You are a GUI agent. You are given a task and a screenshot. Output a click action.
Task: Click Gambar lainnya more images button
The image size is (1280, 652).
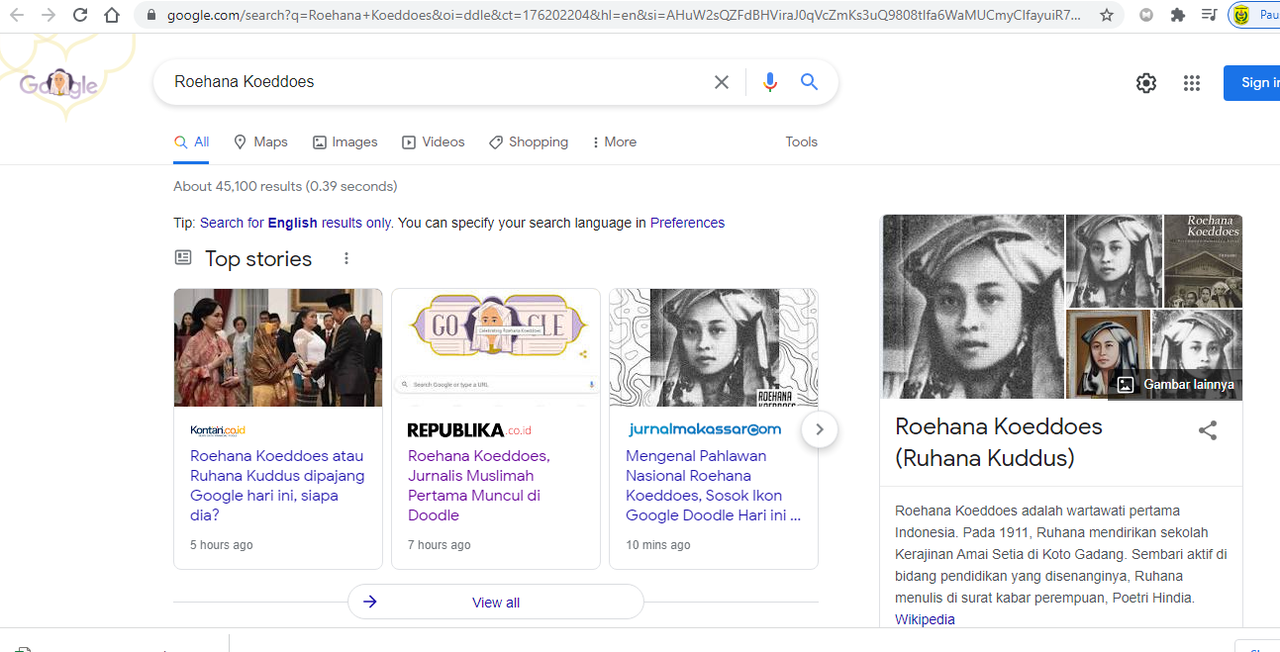(x=1175, y=384)
